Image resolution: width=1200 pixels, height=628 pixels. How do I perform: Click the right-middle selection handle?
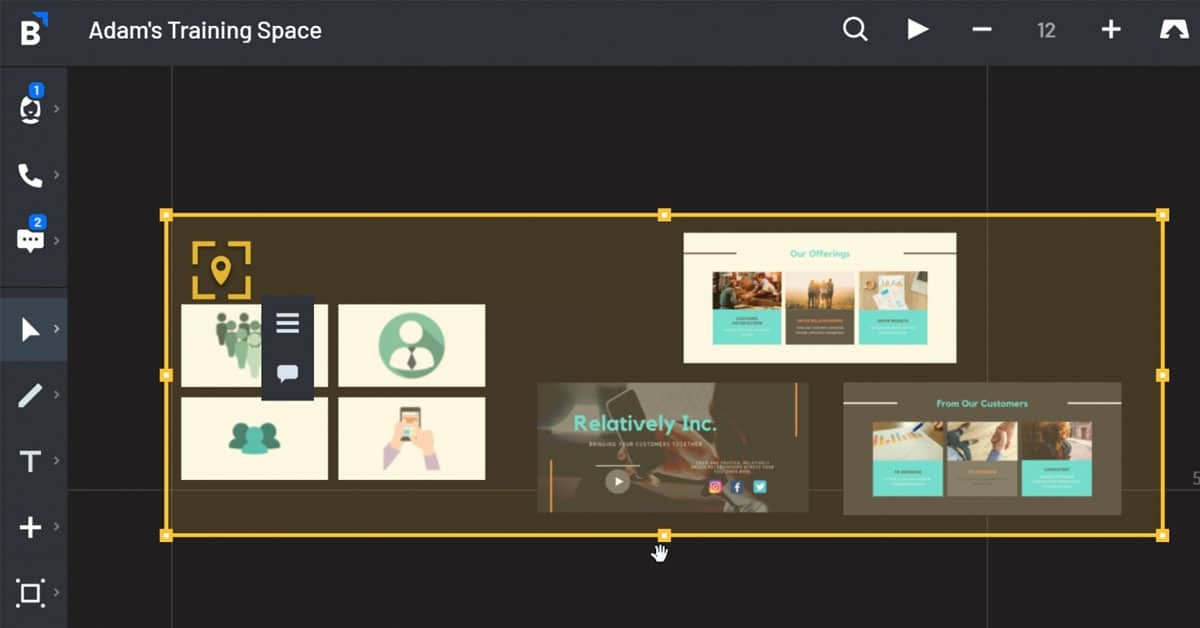(1162, 375)
